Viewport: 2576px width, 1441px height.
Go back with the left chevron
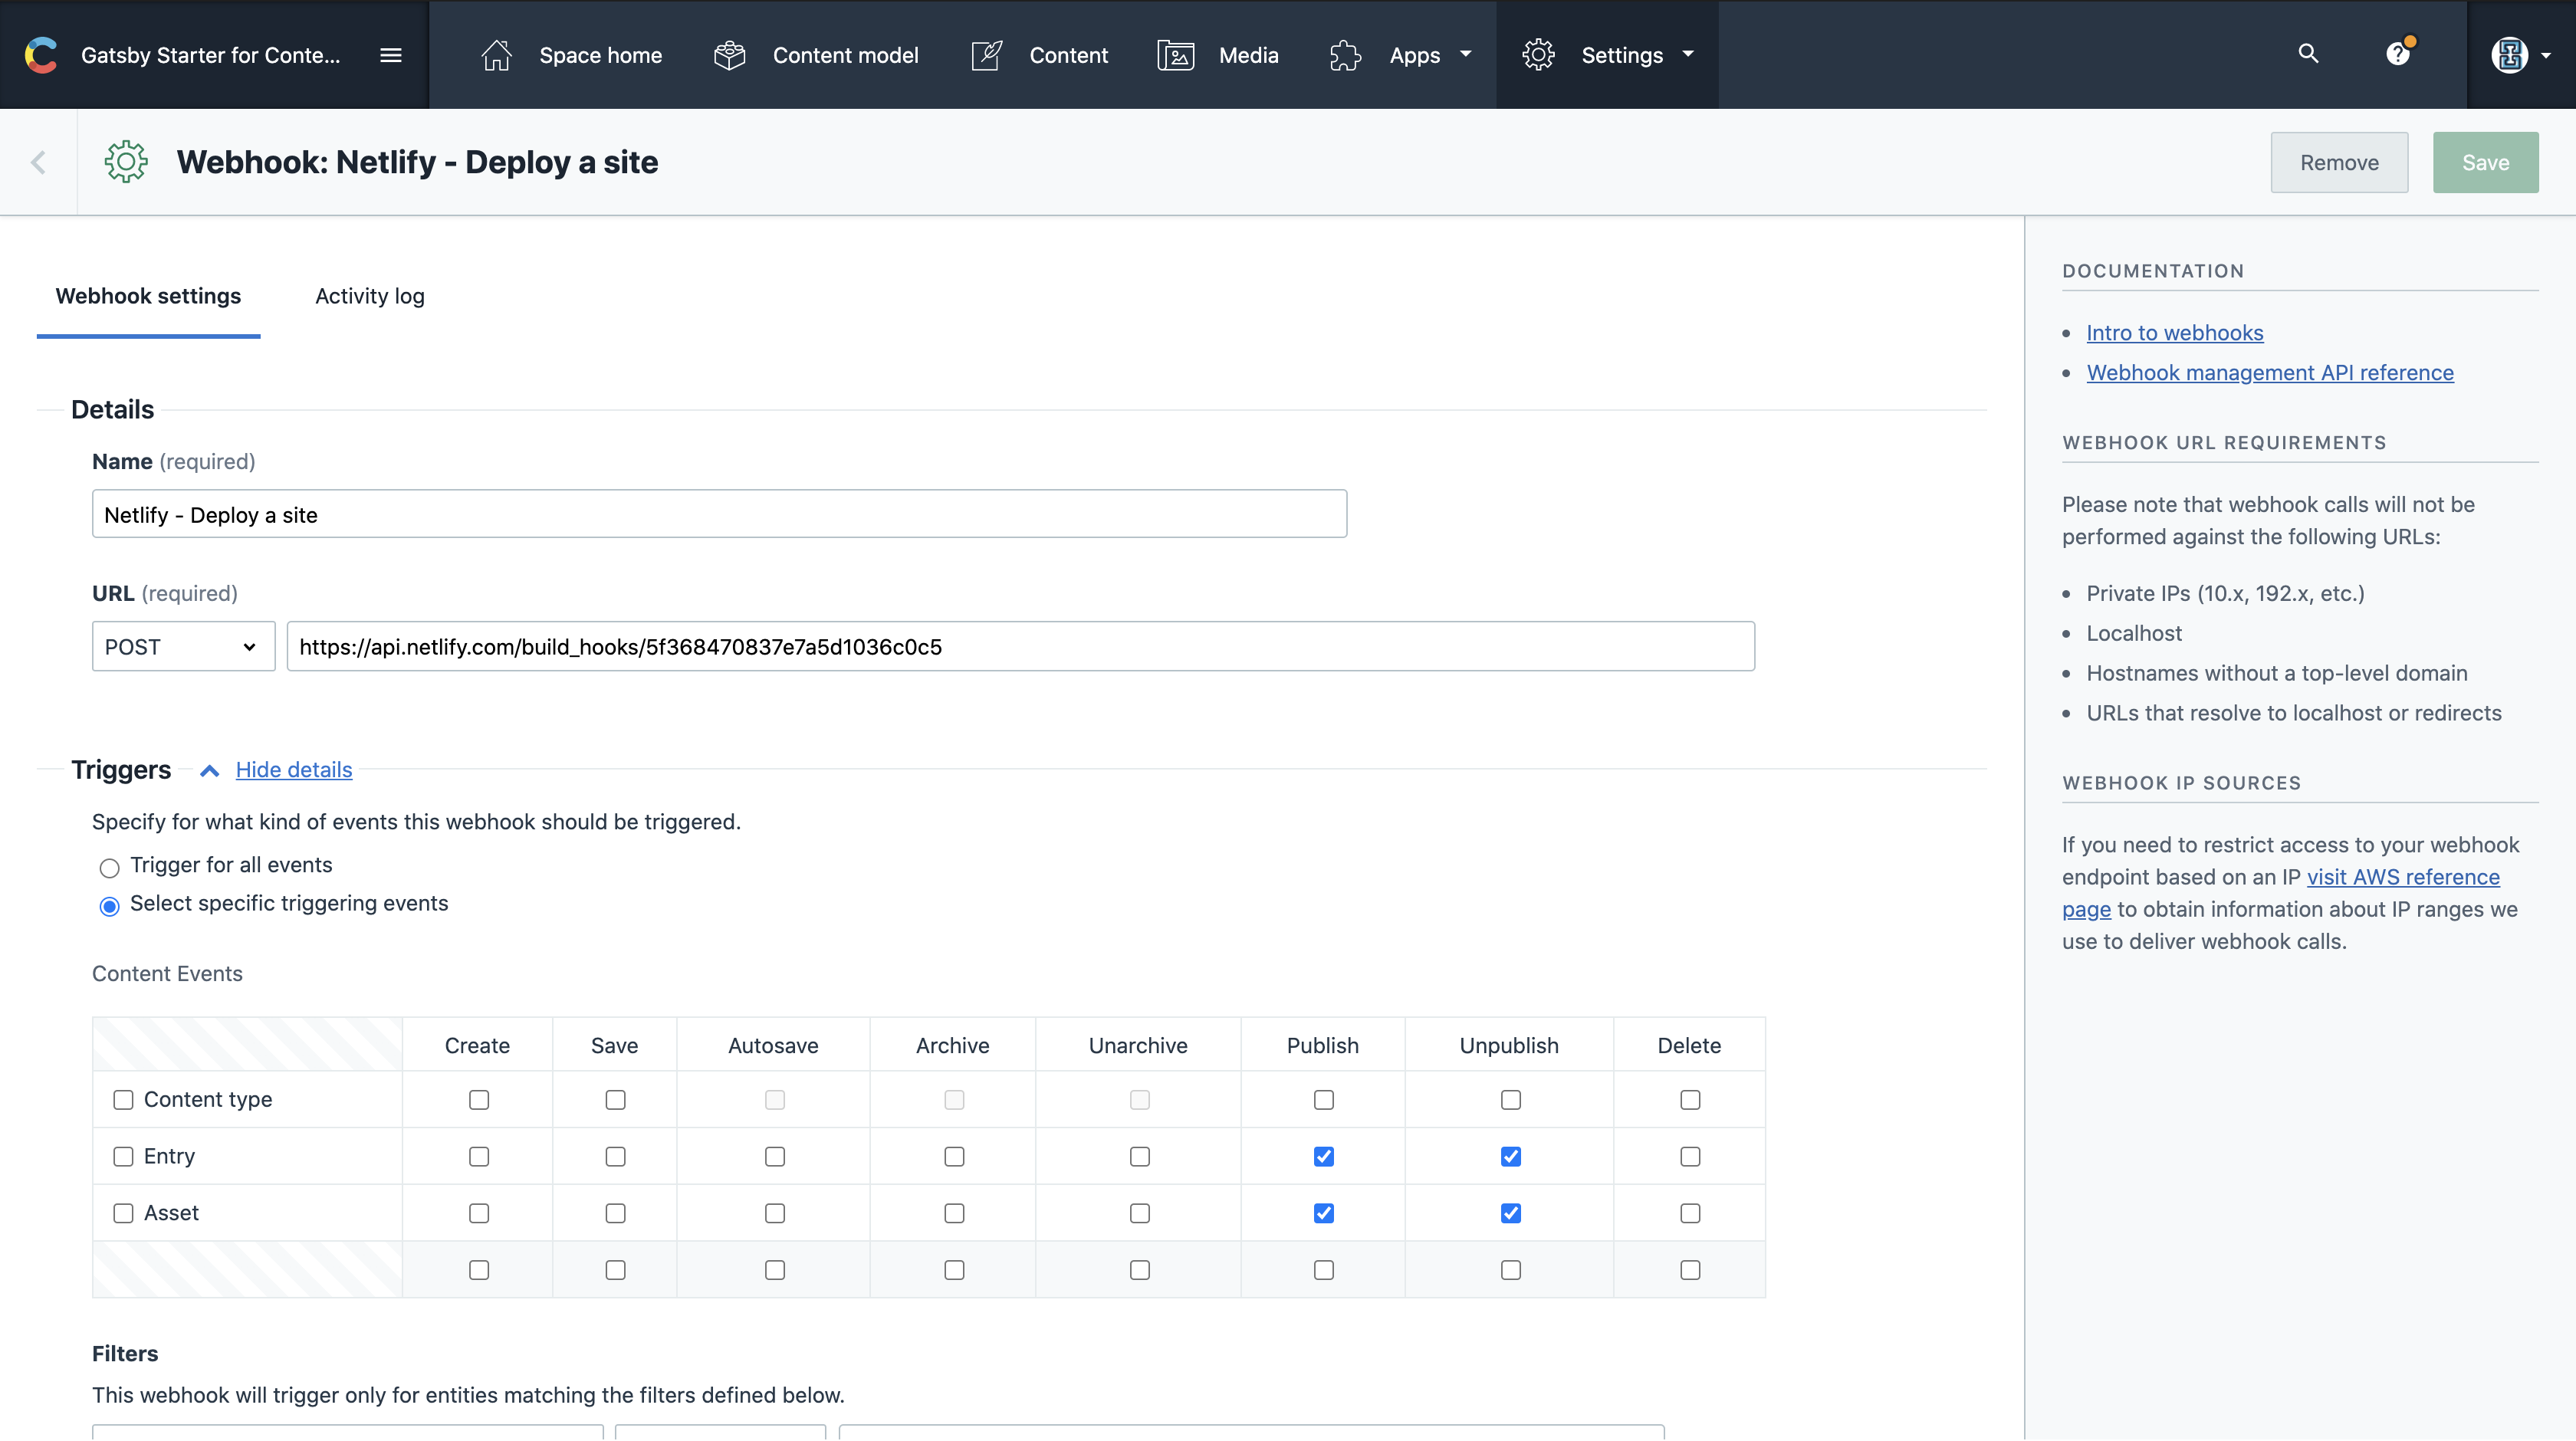point(38,162)
